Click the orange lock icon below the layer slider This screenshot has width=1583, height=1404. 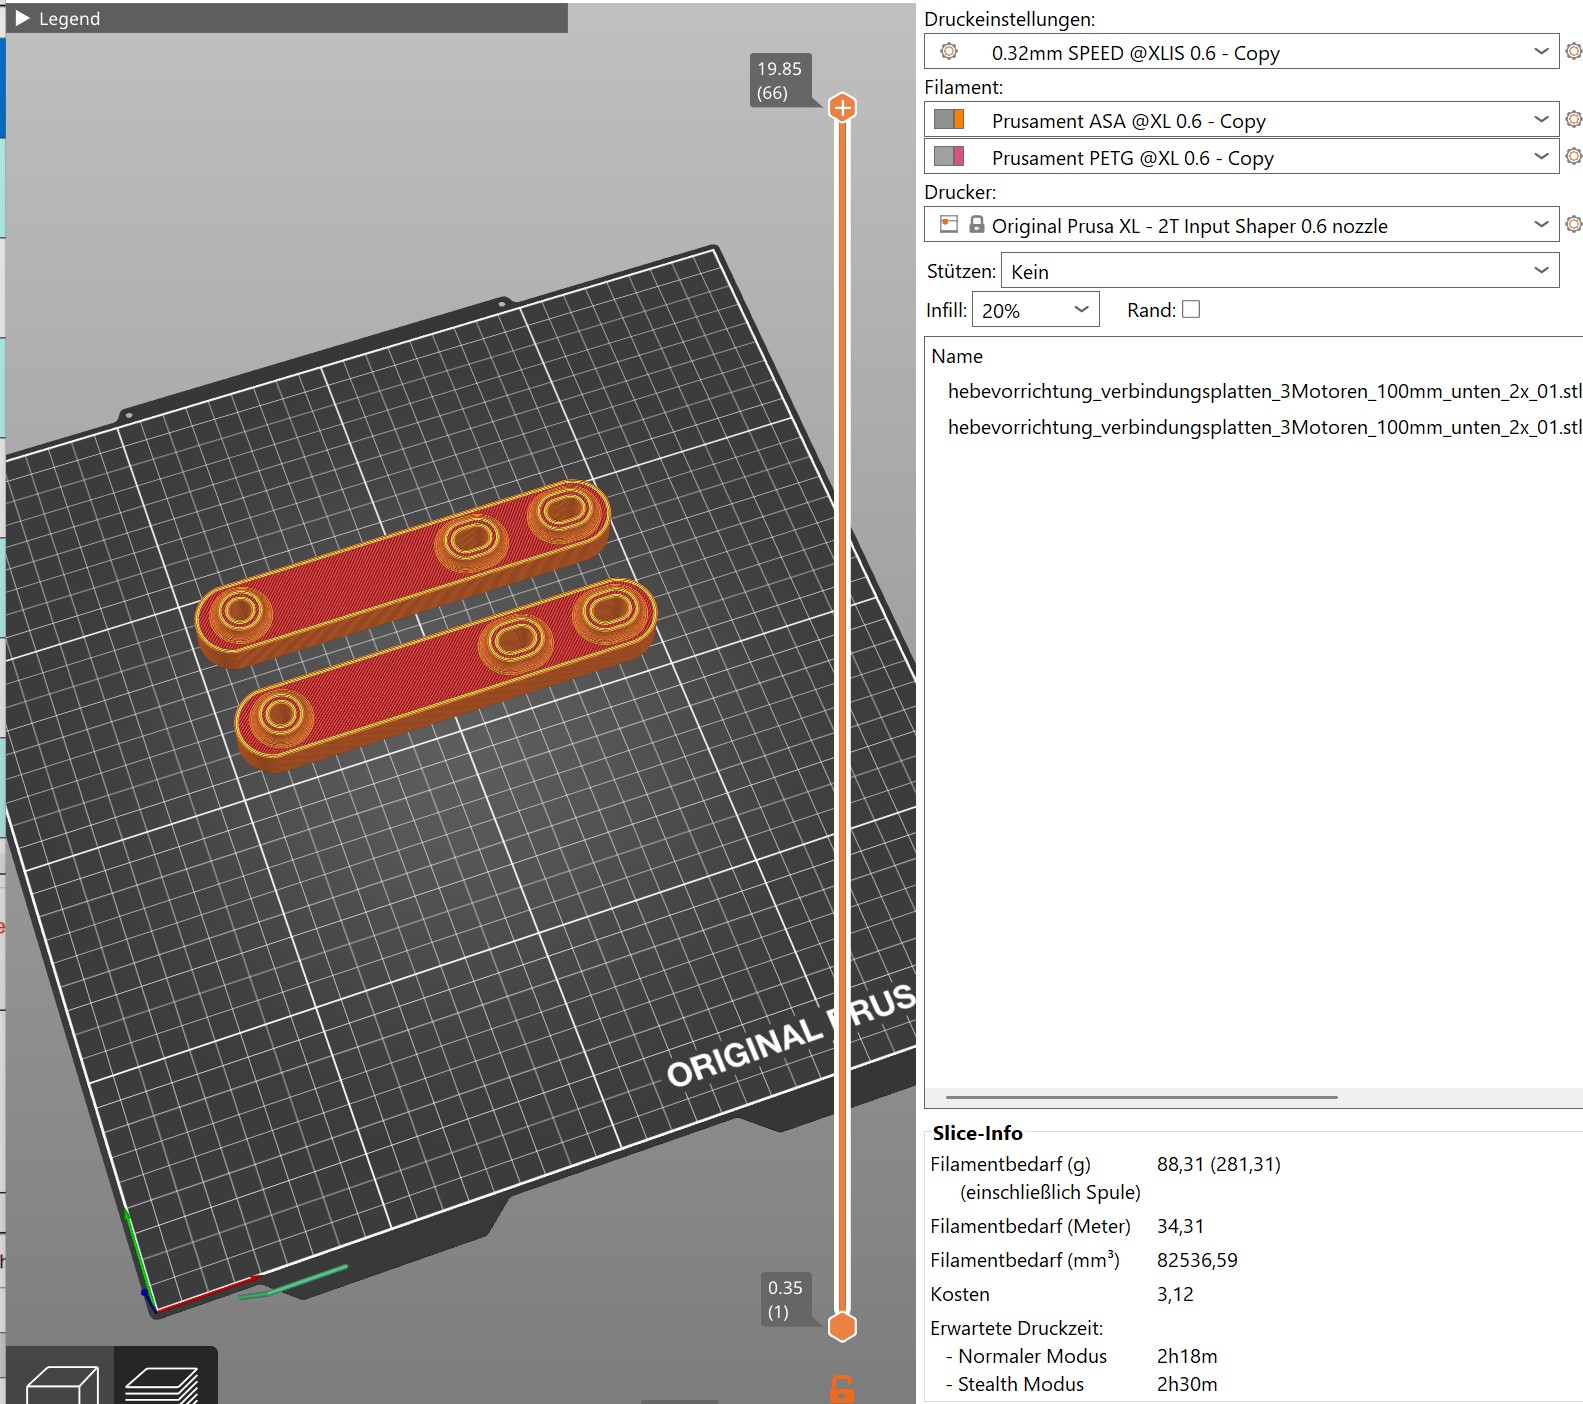pyautogui.click(x=842, y=1388)
